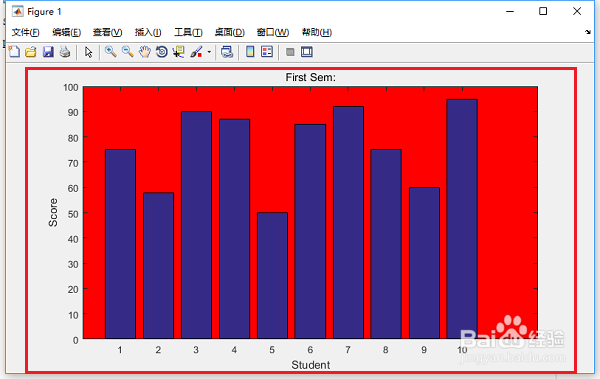The image size is (600, 379).
Task: Select the Data Cursor tool
Action: click(178, 52)
